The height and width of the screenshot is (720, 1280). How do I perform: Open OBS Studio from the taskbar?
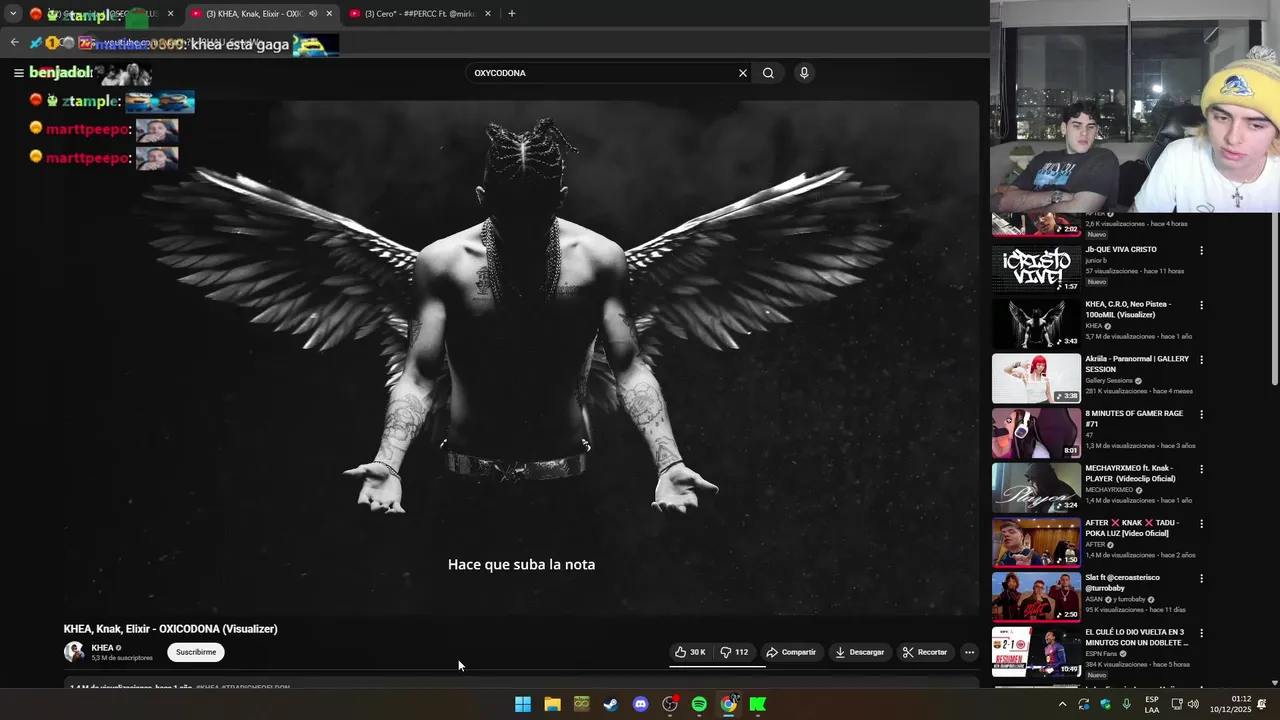(x=670, y=704)
